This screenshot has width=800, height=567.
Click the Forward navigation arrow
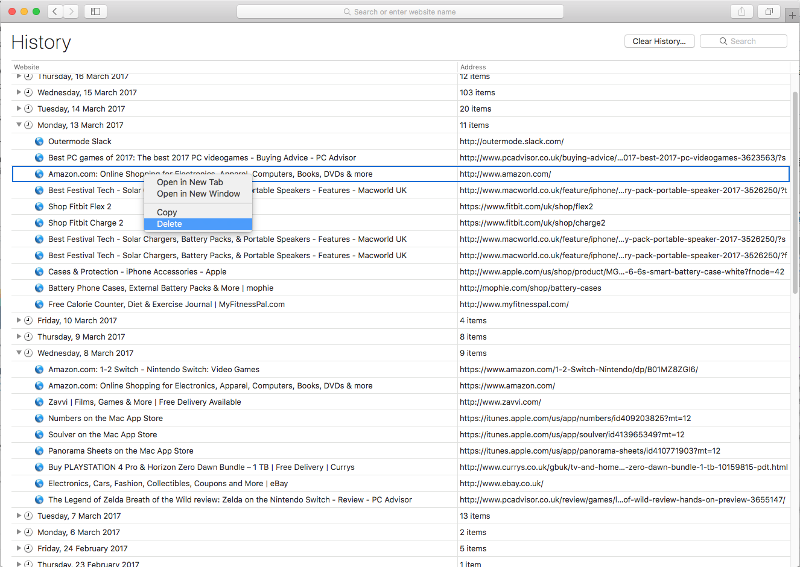coord(71,11)
